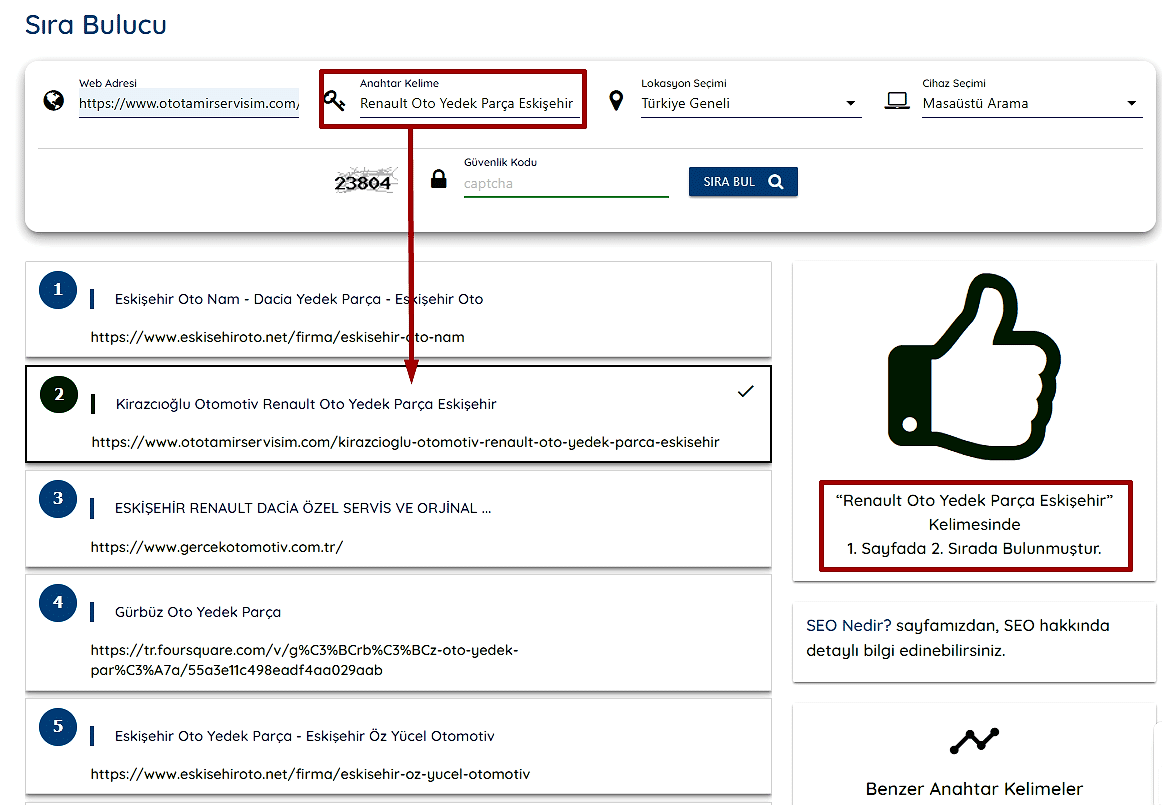Click into the captcha input field
This screenshot has height=805, width=1162.
click(x=565, y=184)
